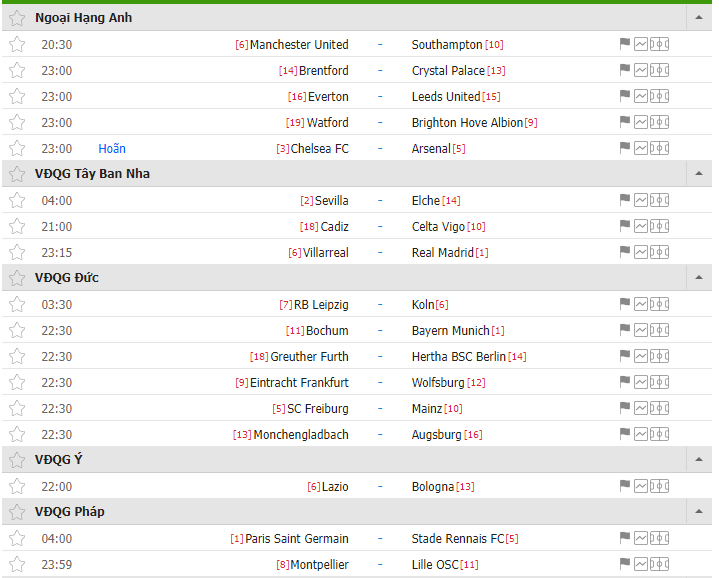Click the Manchester United team name
The image size is (719, 578).
click(299, 44)
